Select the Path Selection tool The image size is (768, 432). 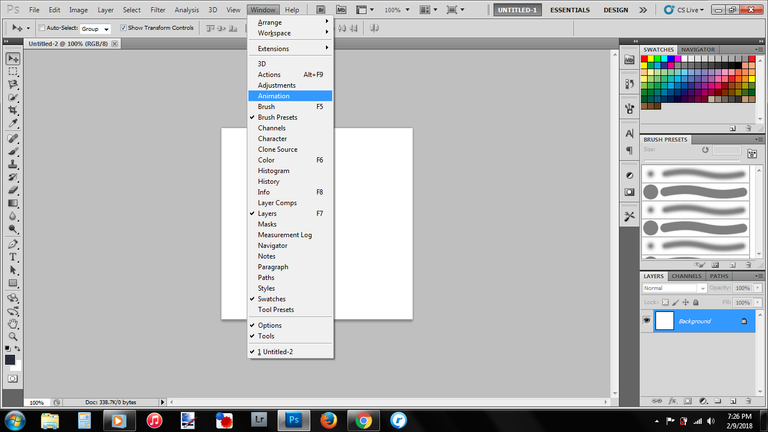click(13, 270)
